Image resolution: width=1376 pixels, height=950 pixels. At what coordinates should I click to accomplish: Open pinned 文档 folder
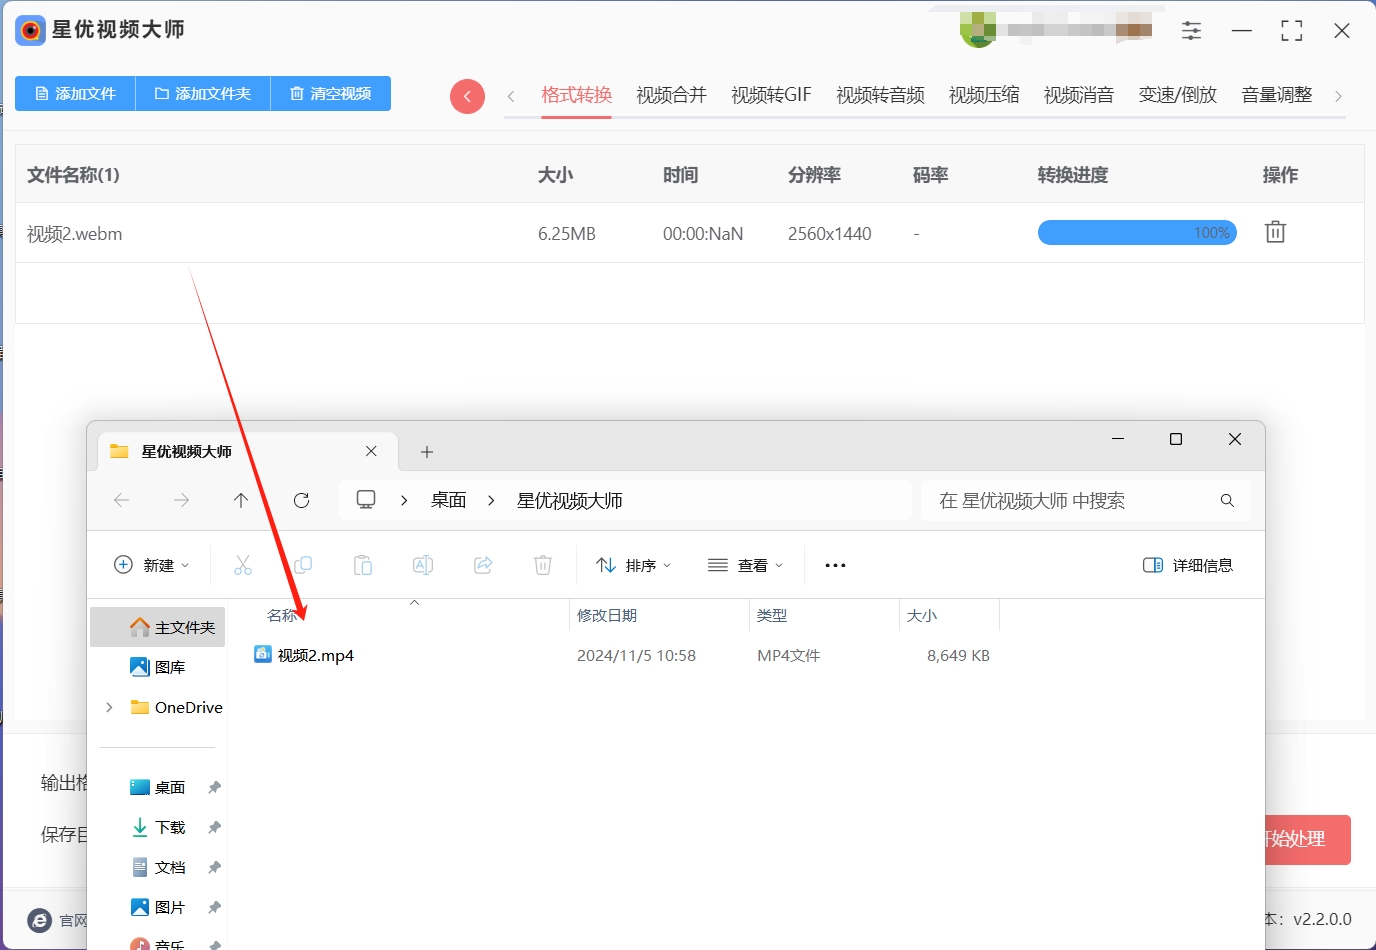tap(158, 867)
